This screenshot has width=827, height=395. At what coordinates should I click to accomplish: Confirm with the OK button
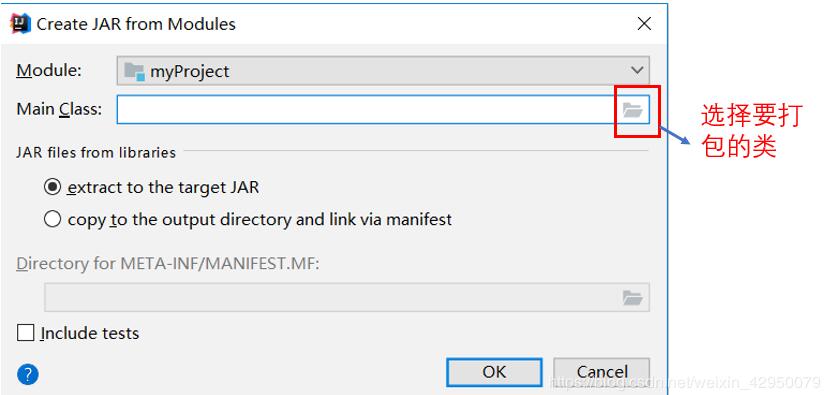pos(494,372)
